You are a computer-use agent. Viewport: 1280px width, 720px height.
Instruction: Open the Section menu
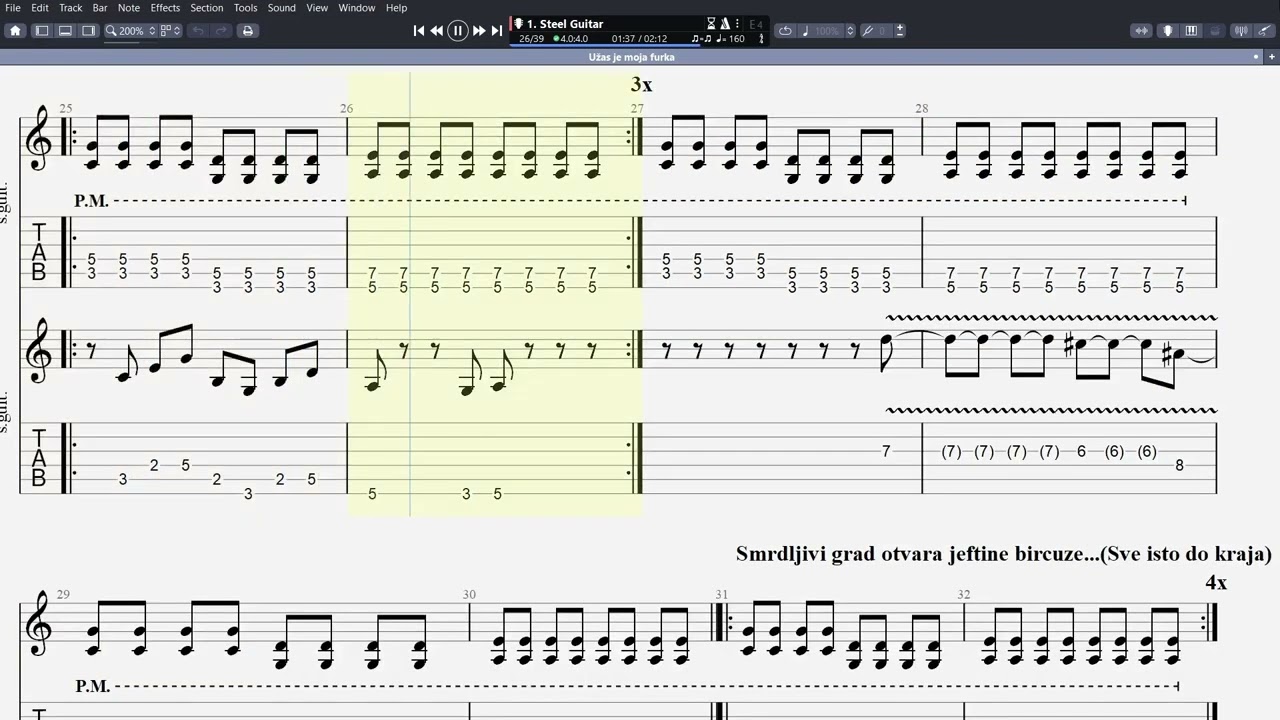[207, 8]
